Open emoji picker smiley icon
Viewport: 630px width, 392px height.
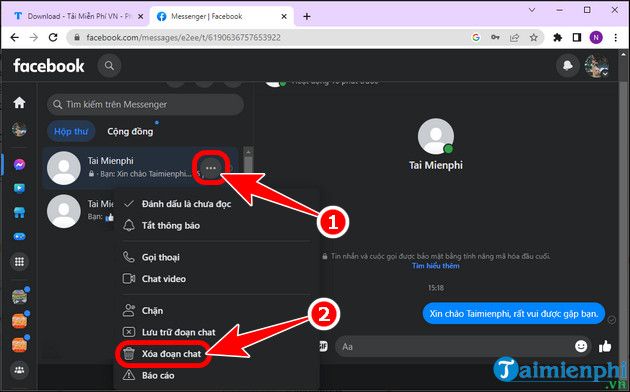pos(581,346)
